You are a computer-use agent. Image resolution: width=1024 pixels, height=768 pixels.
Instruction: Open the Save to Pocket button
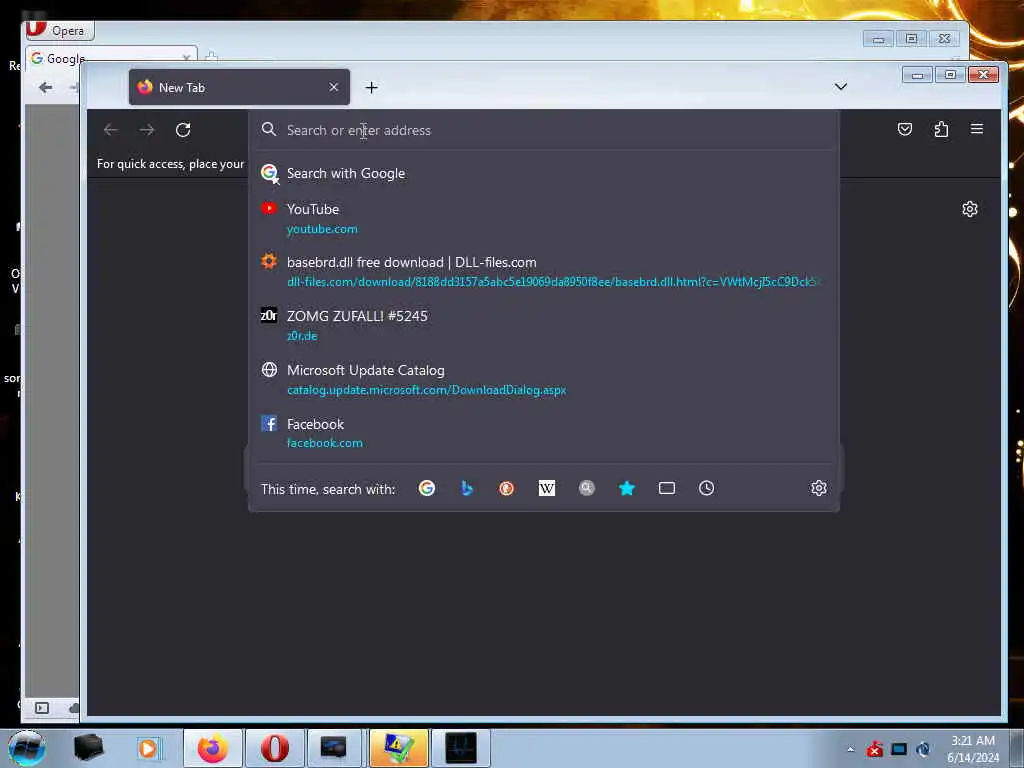pos(904,129)
